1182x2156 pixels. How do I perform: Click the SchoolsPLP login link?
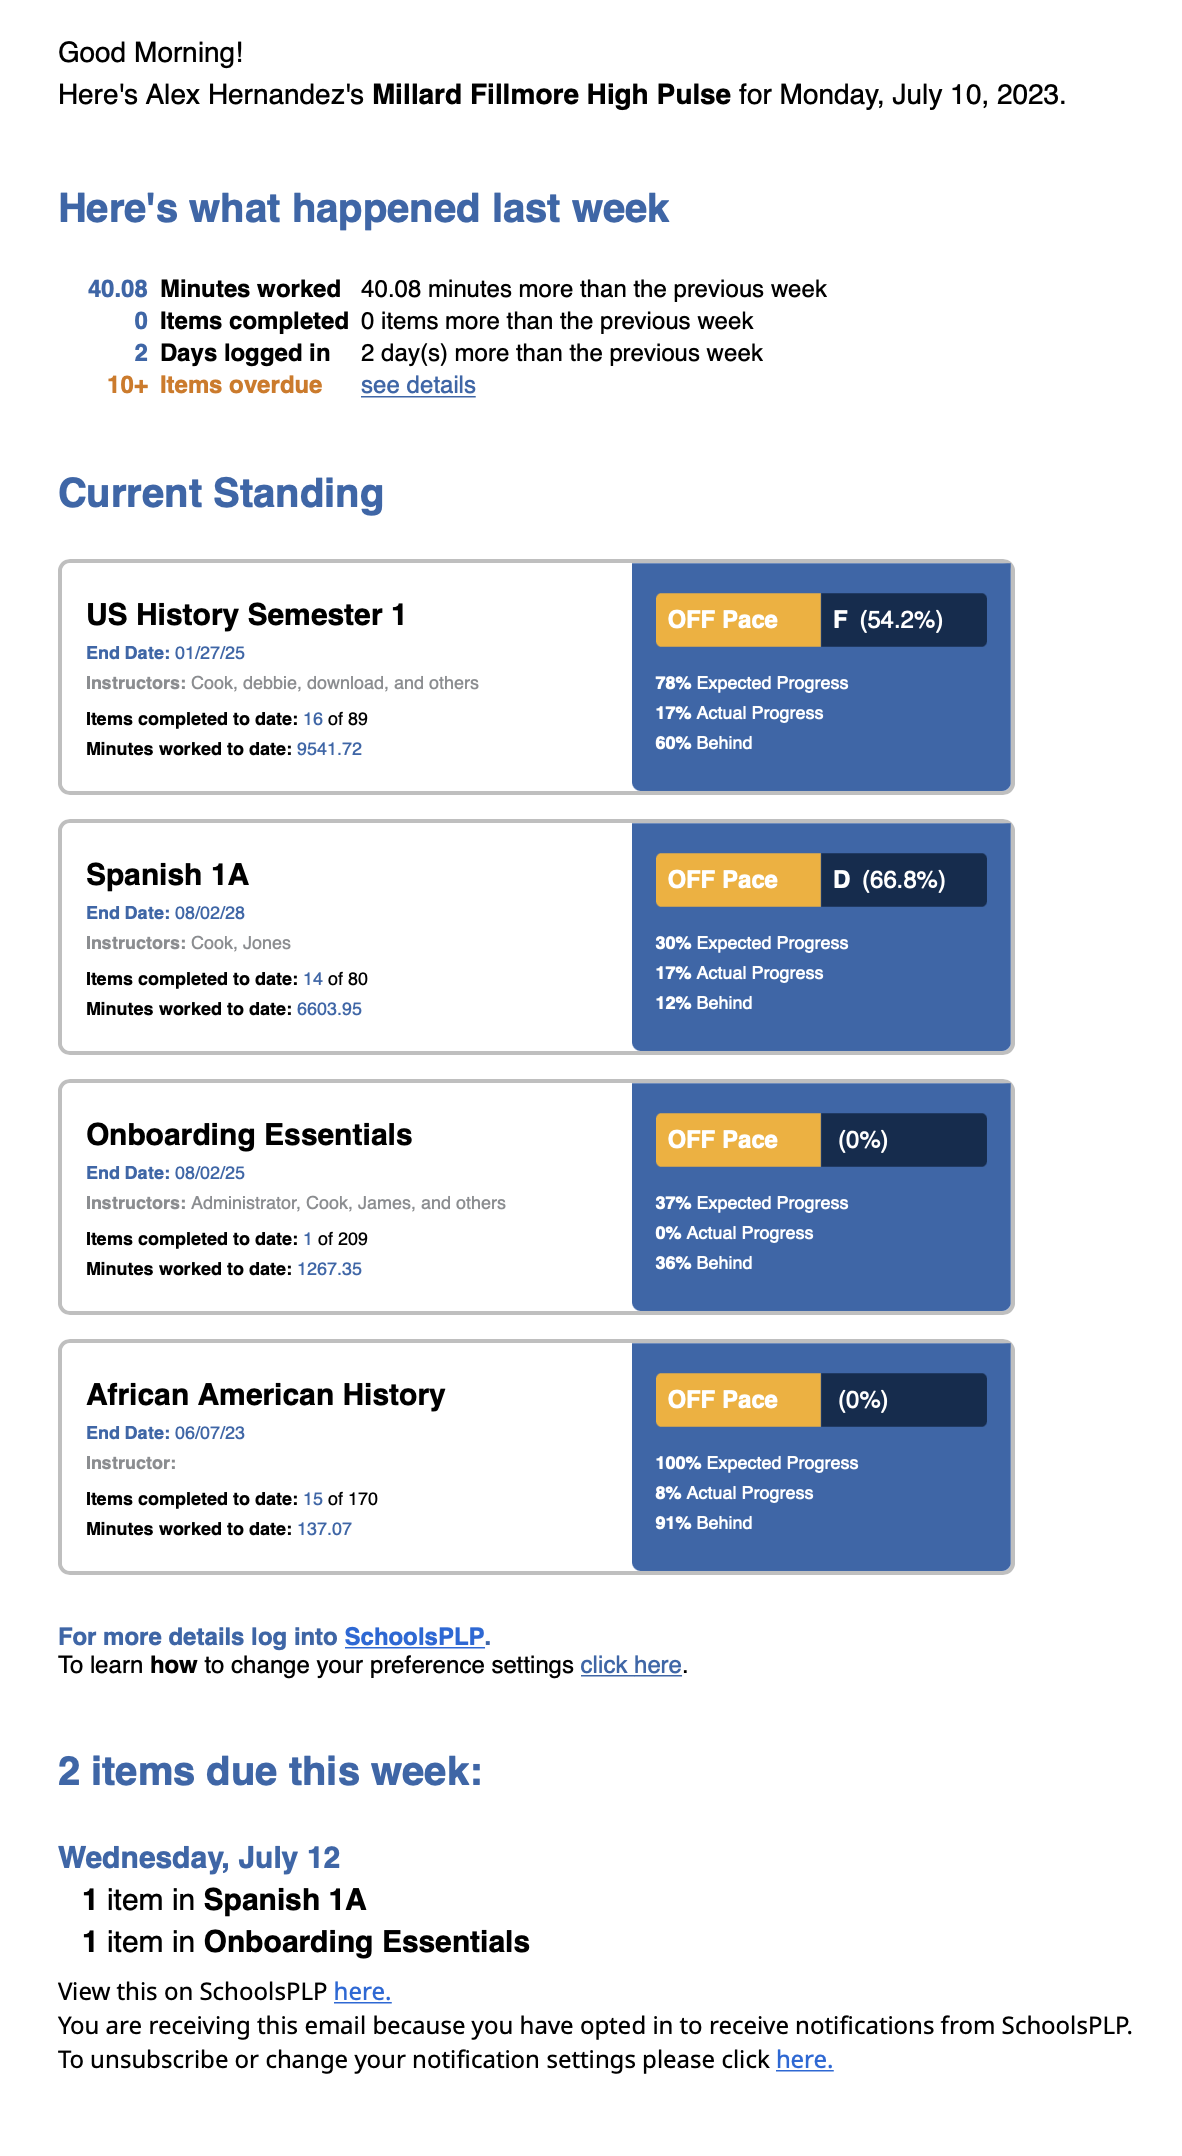[x=414, y=1636]
